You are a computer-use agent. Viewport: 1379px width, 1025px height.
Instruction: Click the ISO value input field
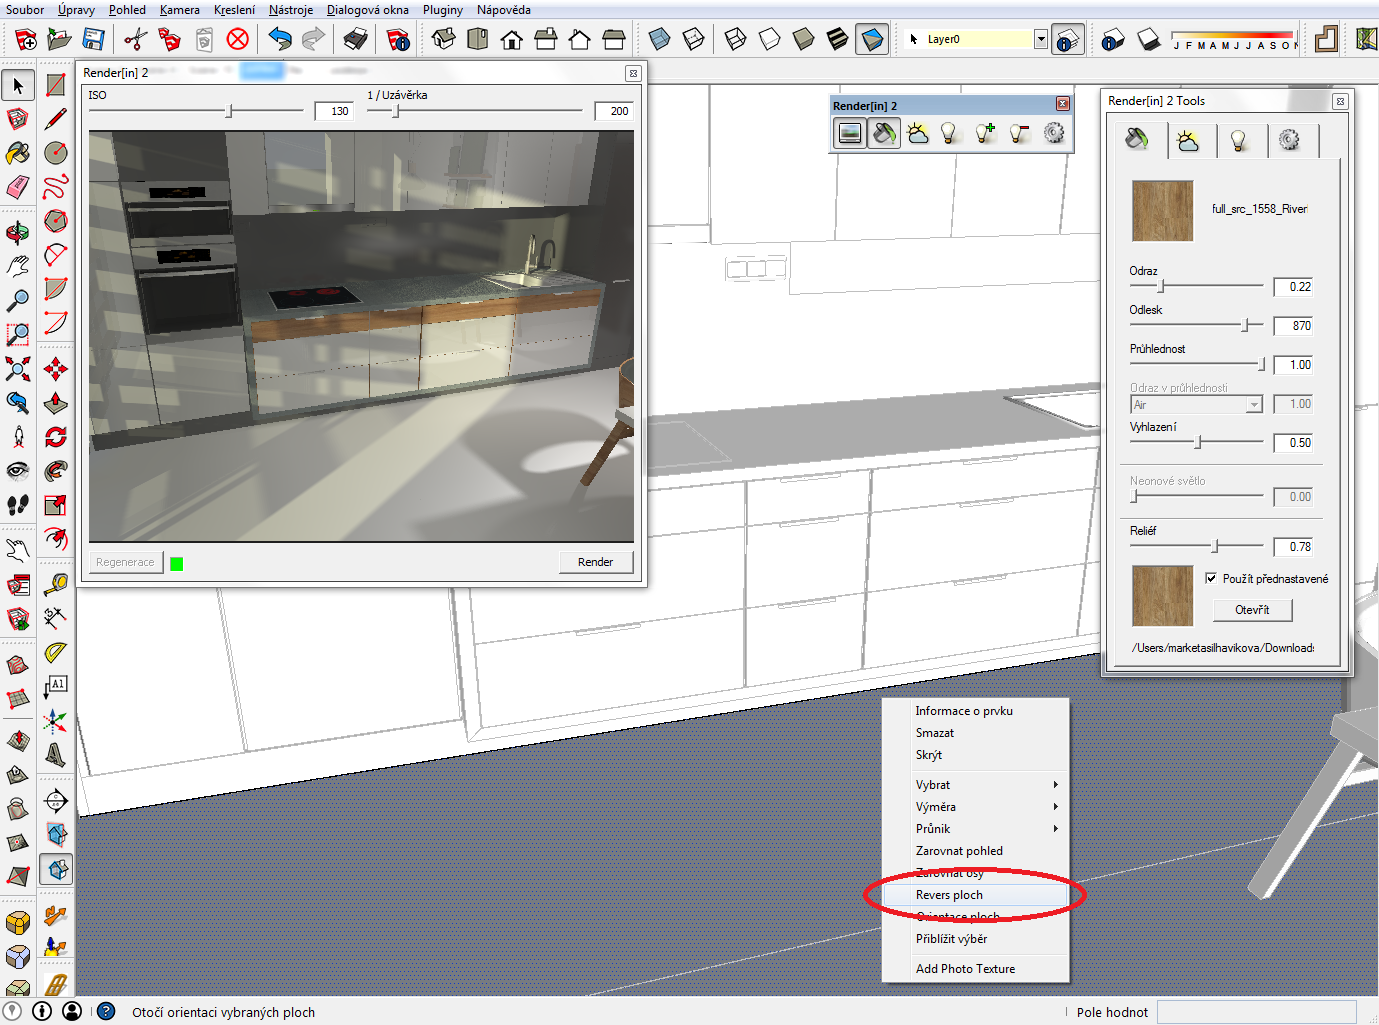coord(335,111)
